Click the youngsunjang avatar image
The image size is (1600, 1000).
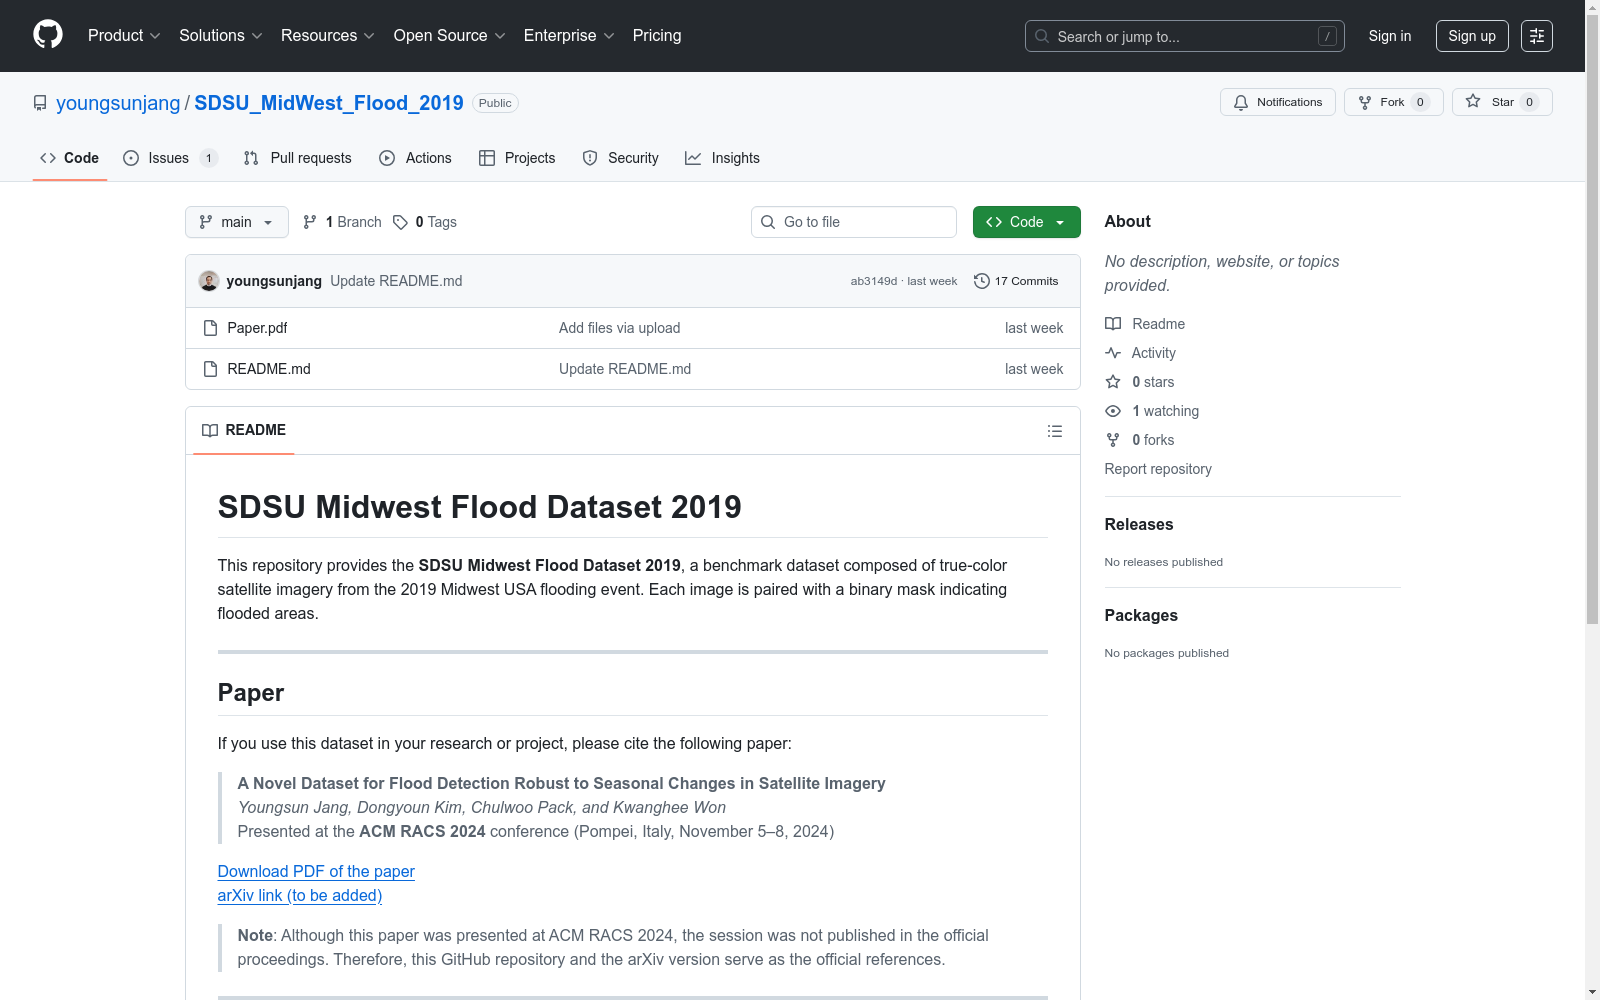209,281
